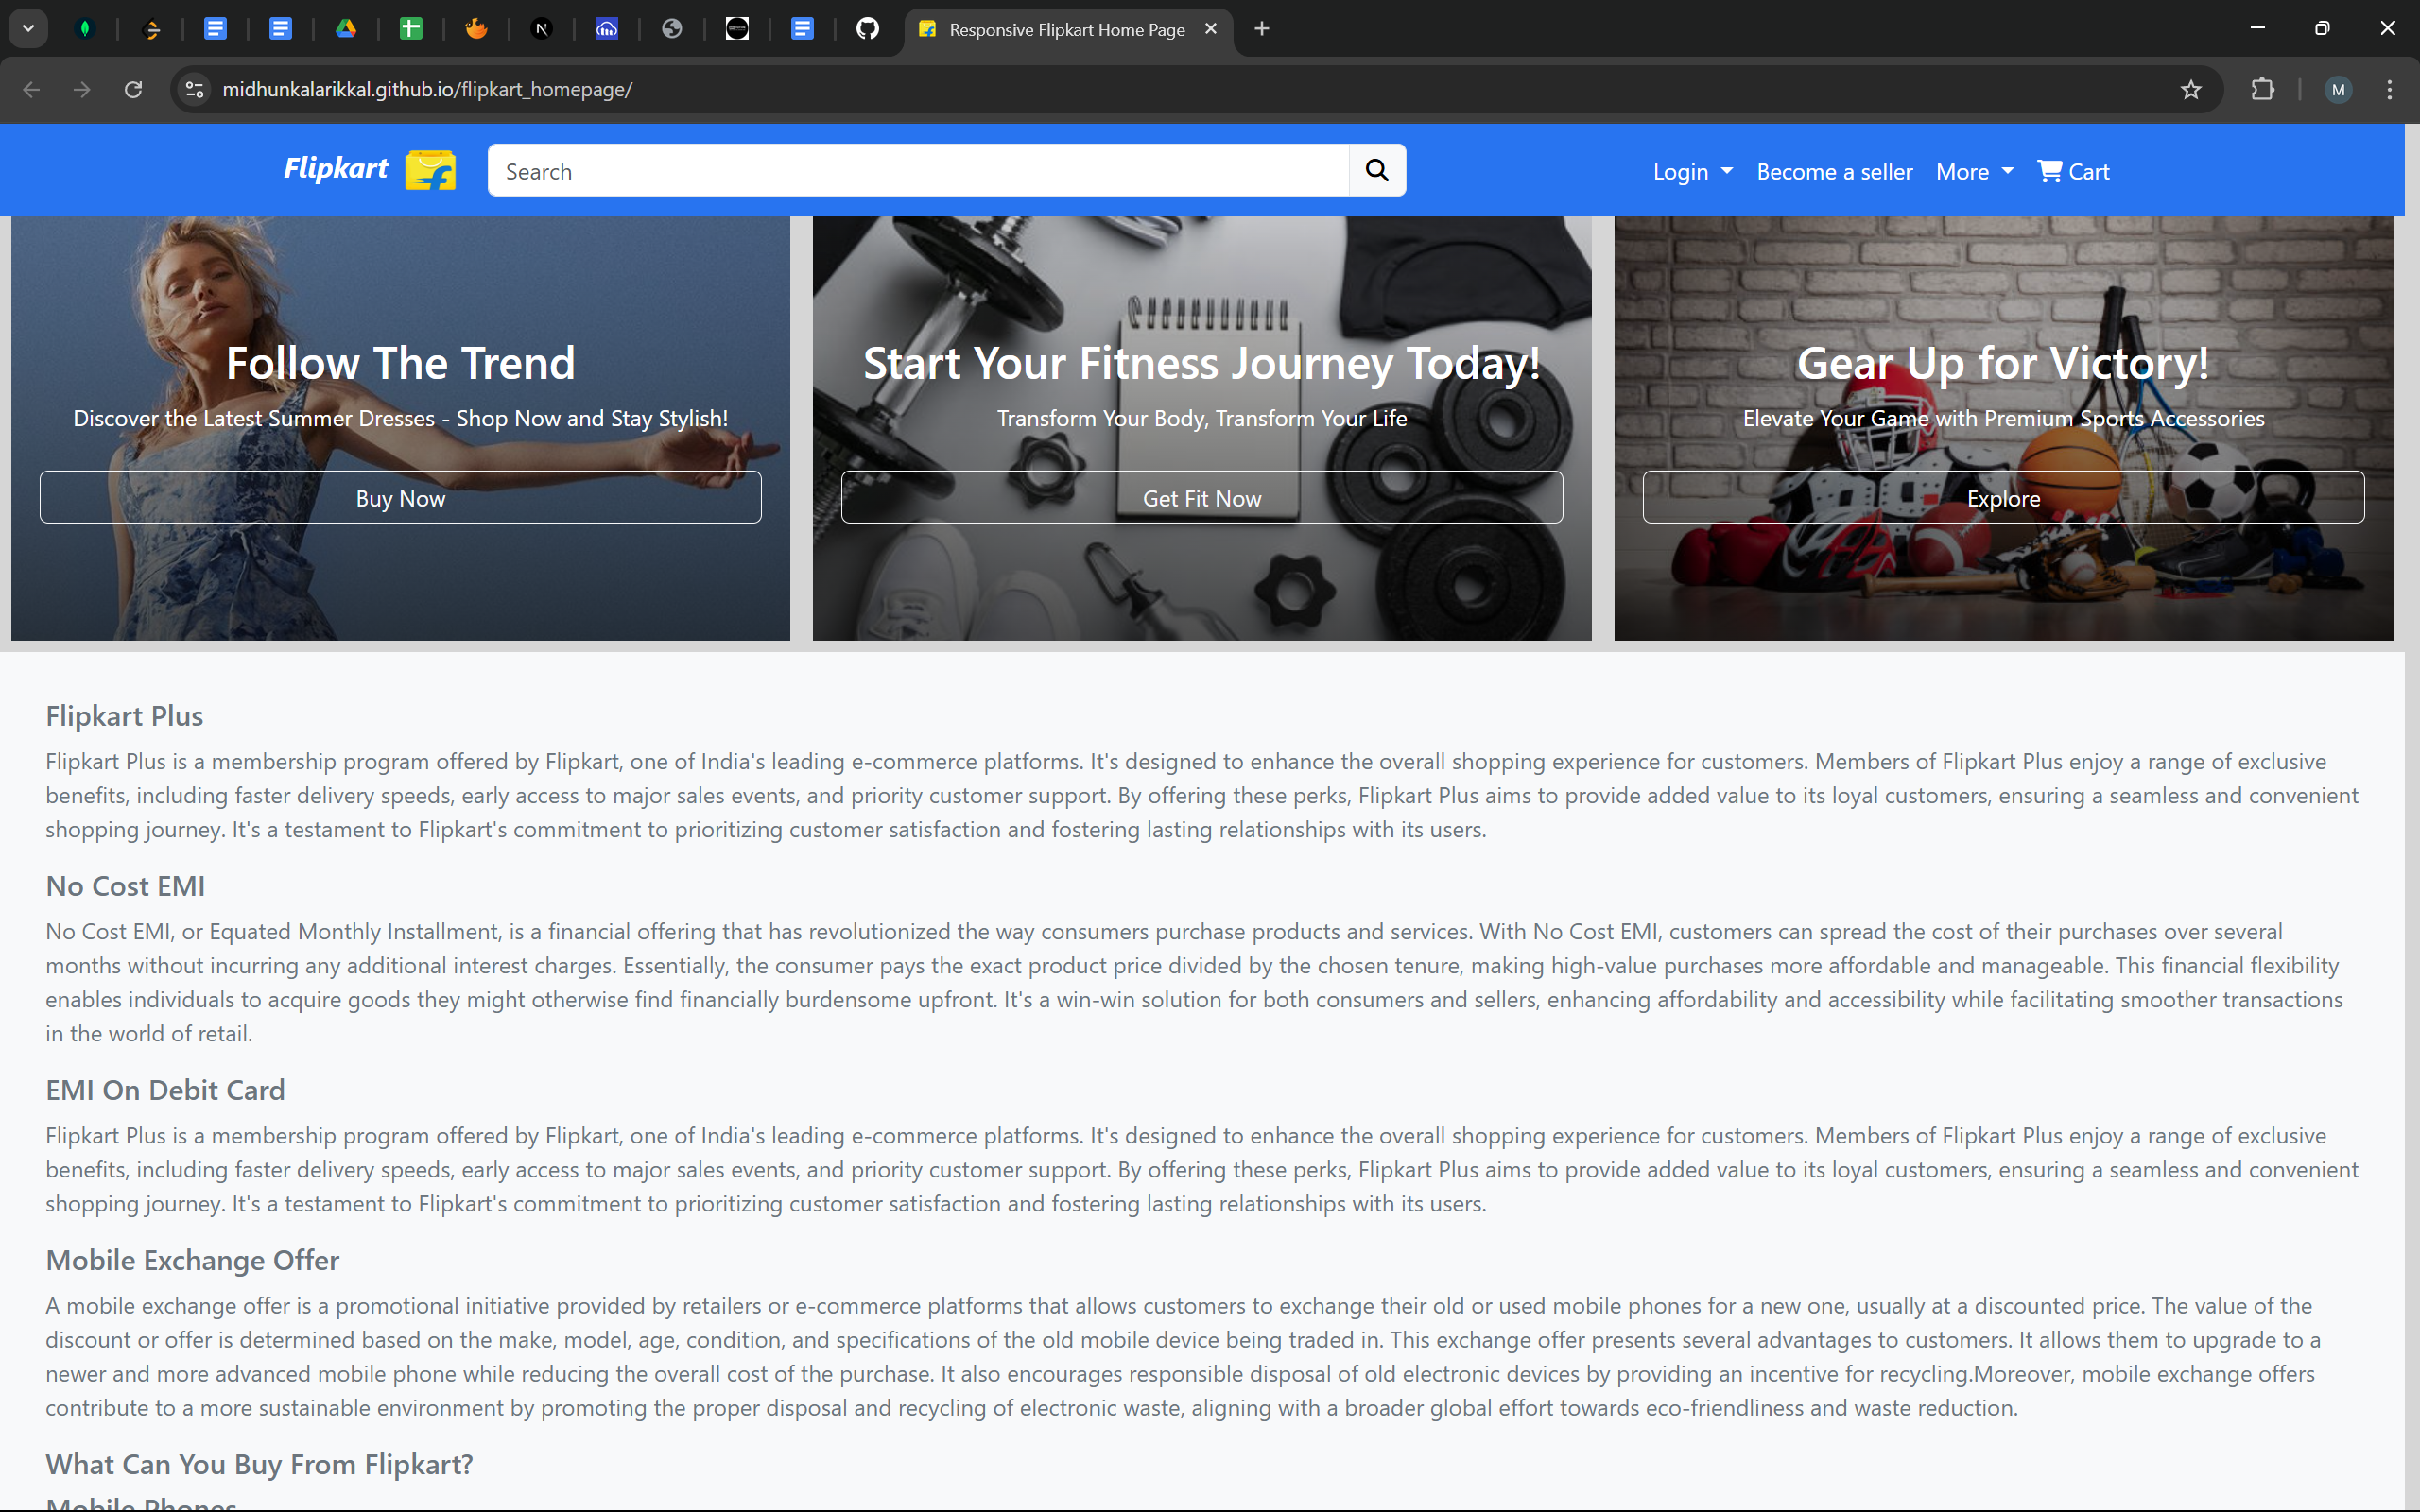
Task: Click the Follow The Trend banner heading
Action: coord(400,363)
